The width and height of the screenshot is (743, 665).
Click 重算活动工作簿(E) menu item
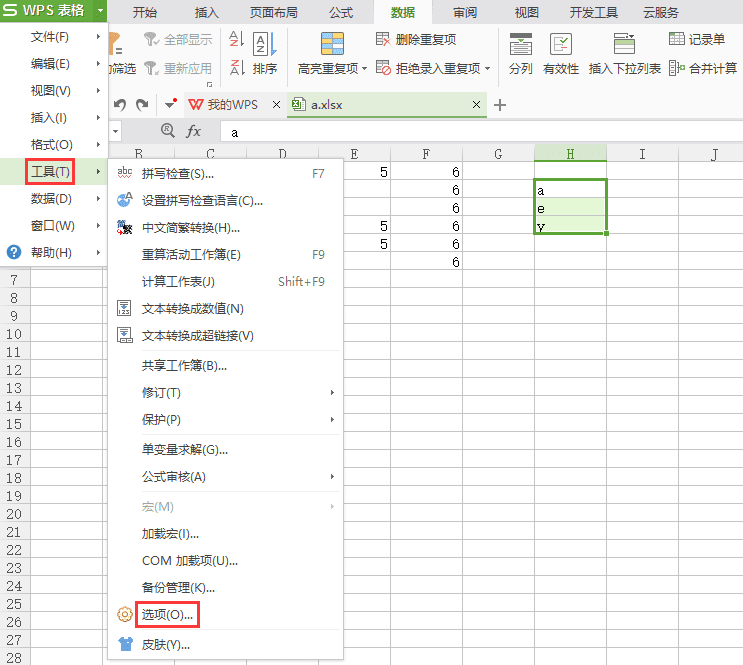pos(225,255)
